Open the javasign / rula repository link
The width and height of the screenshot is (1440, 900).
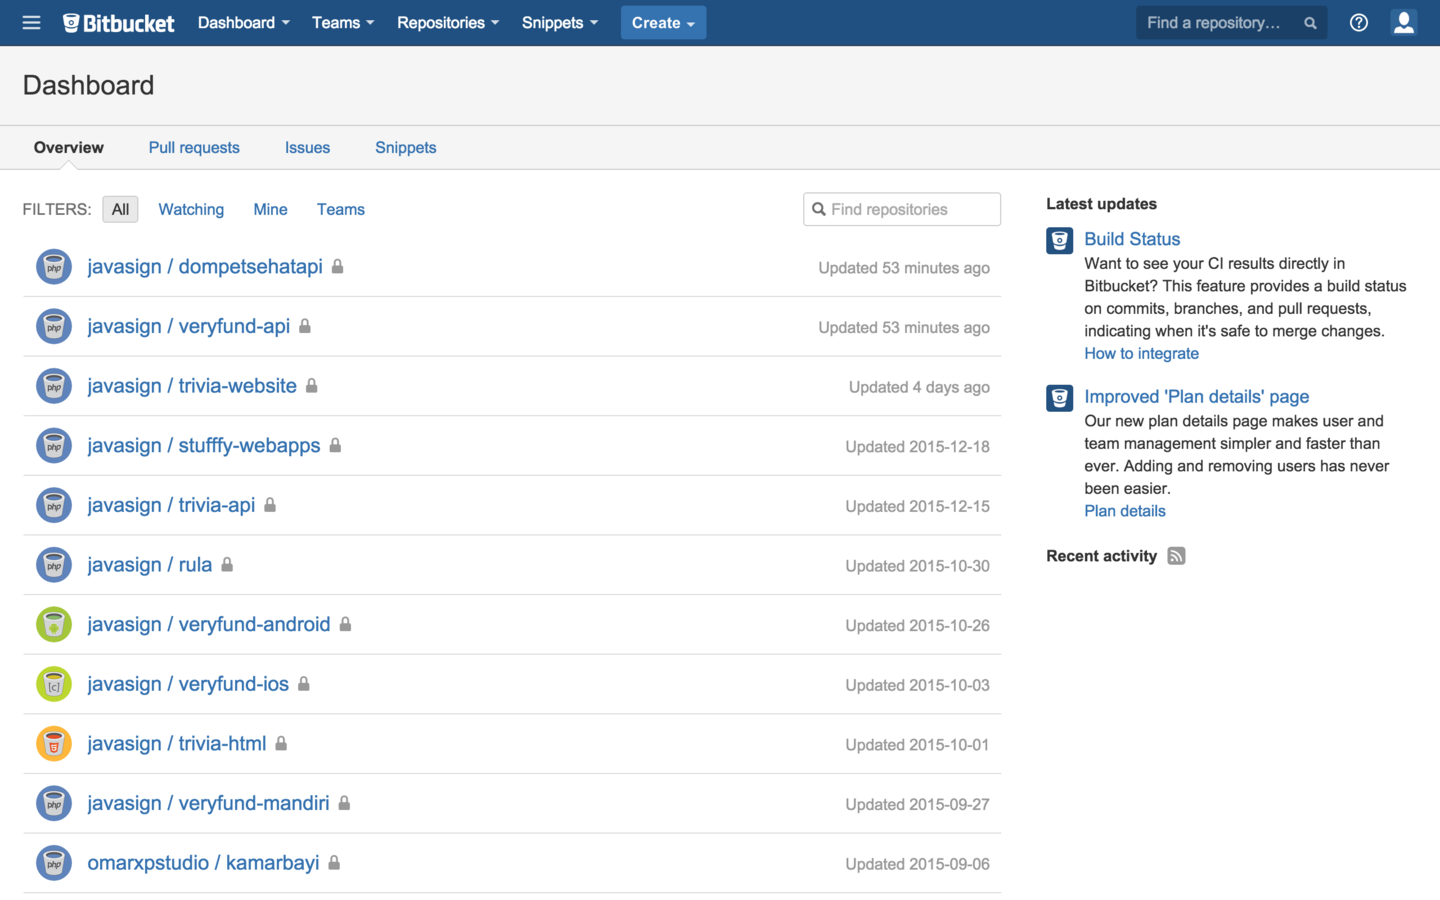(150, 565)
